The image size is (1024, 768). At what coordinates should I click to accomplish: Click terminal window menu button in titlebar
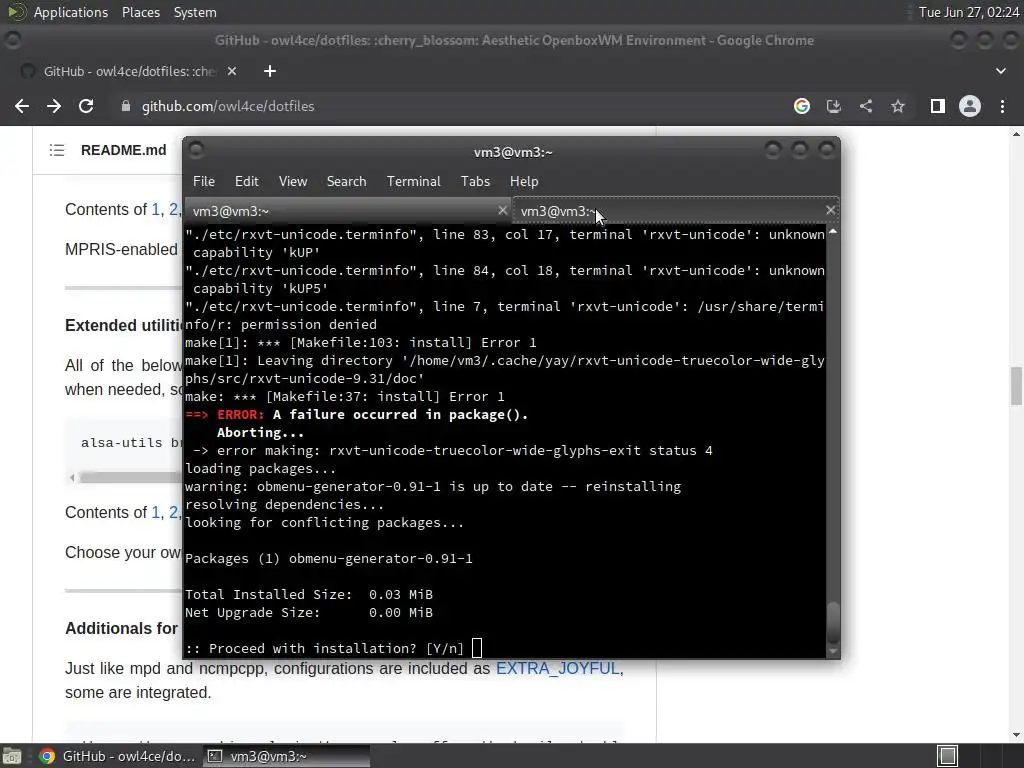tap(196, 151)
